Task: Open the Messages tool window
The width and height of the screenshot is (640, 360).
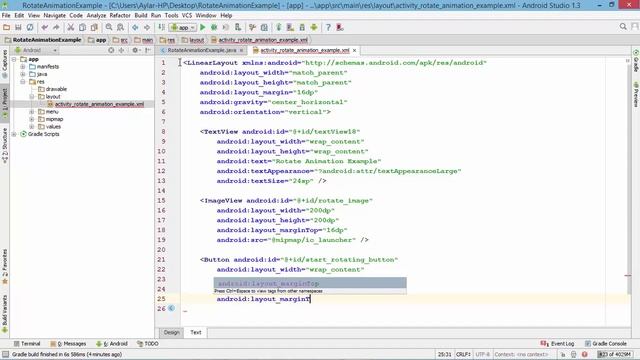Action: (68, 344)
